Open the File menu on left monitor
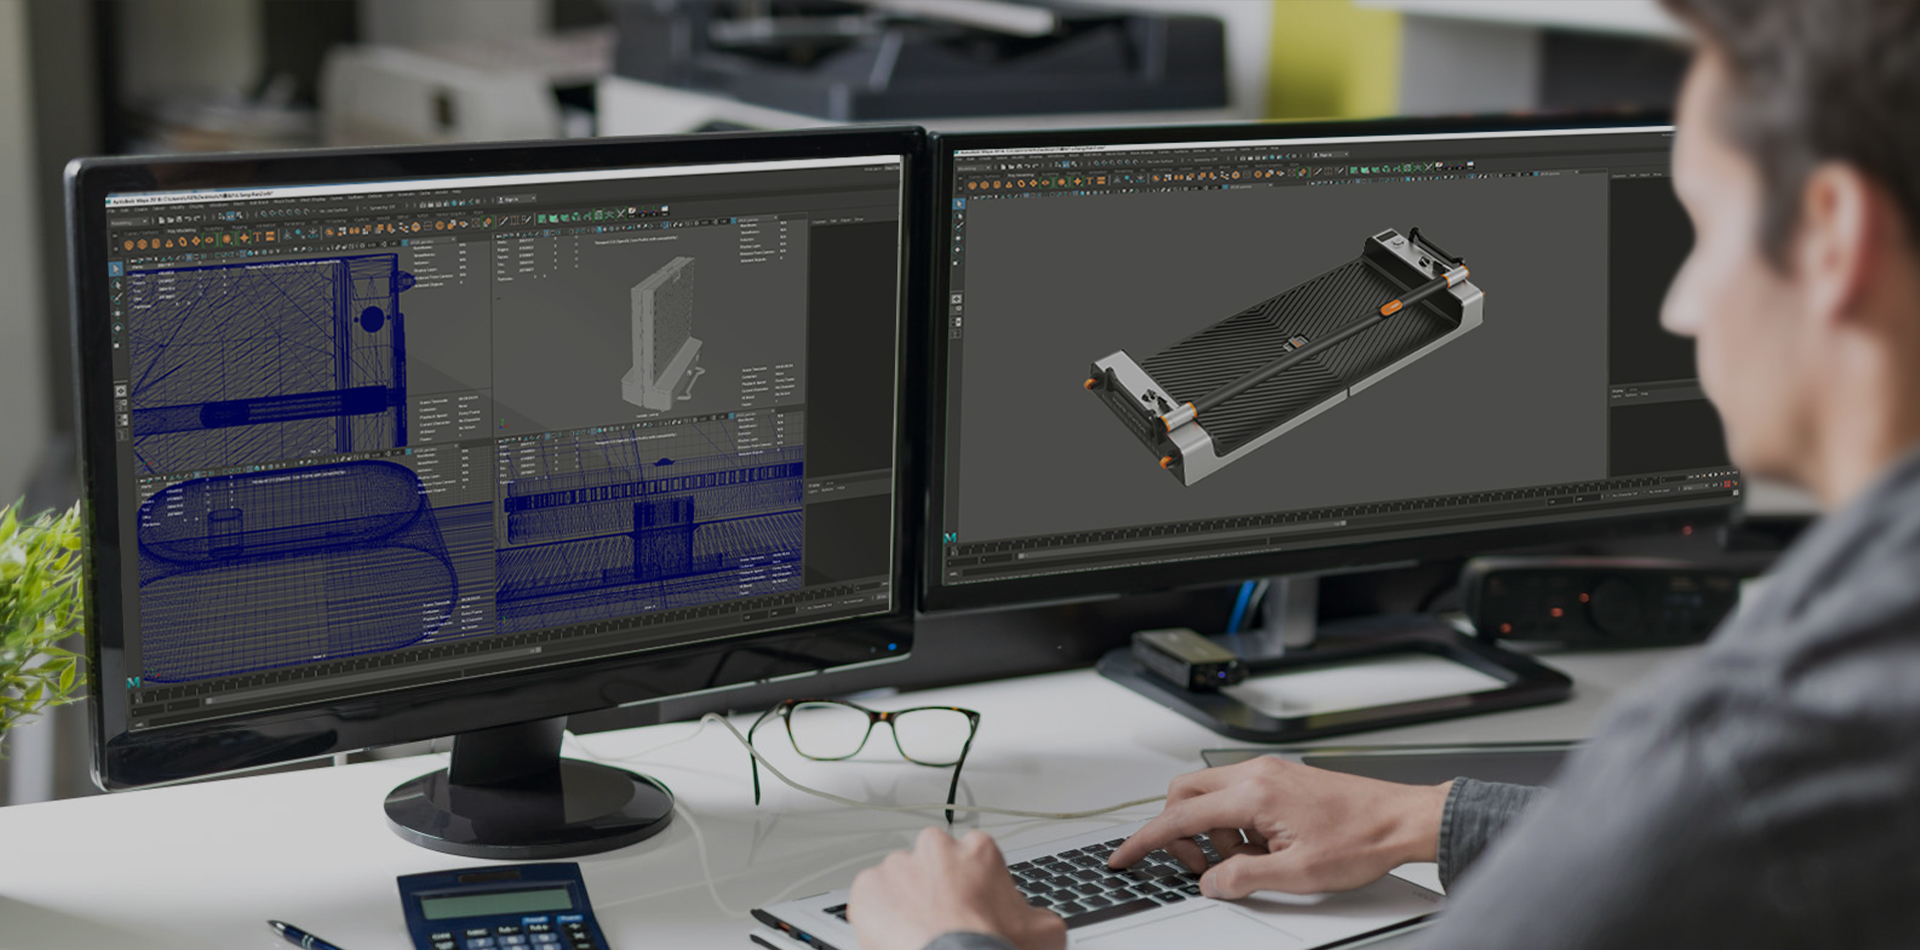Image resolution: width=1920 pixels, height=950 pixels. click(113, 211)
